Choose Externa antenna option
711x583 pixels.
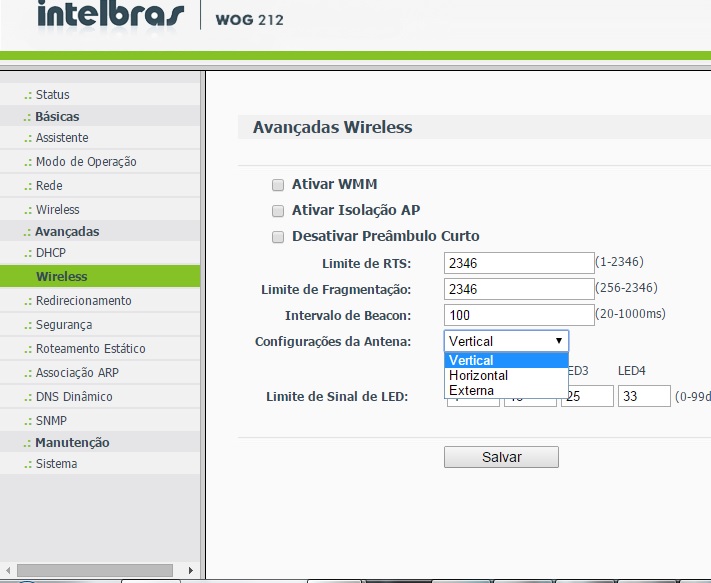(506, 390)
